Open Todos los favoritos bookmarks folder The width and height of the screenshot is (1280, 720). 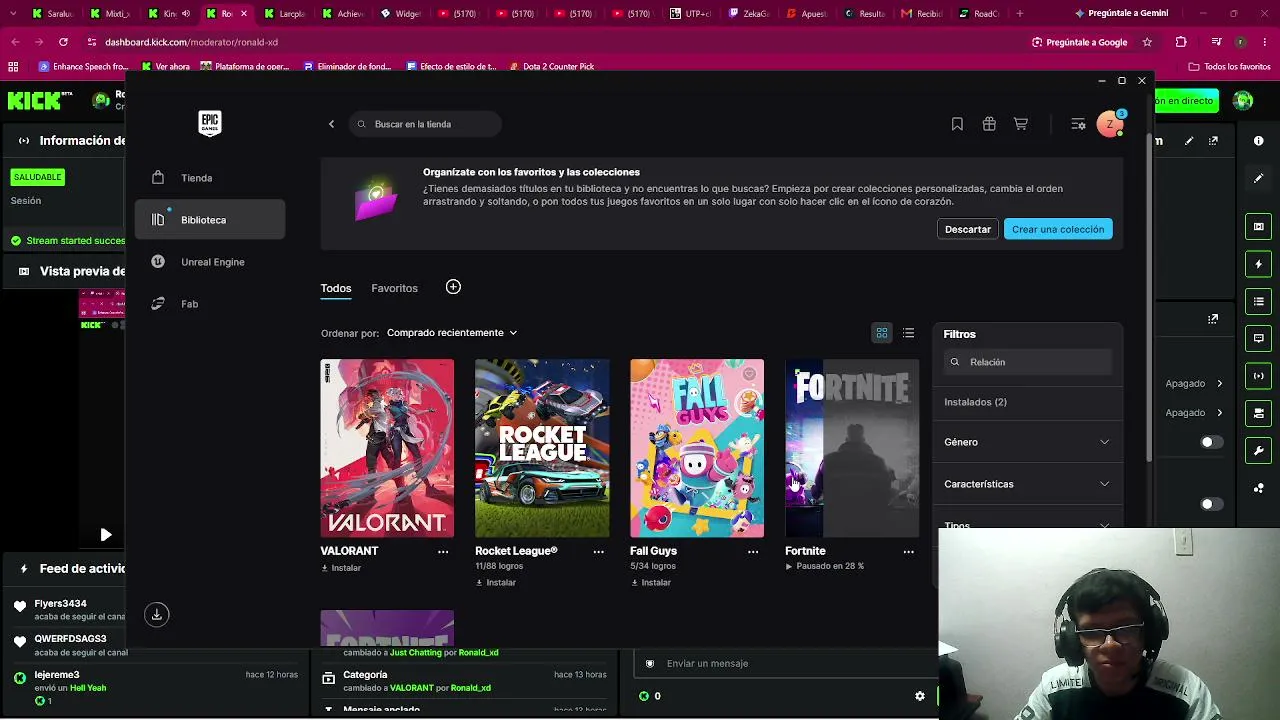1229,67
